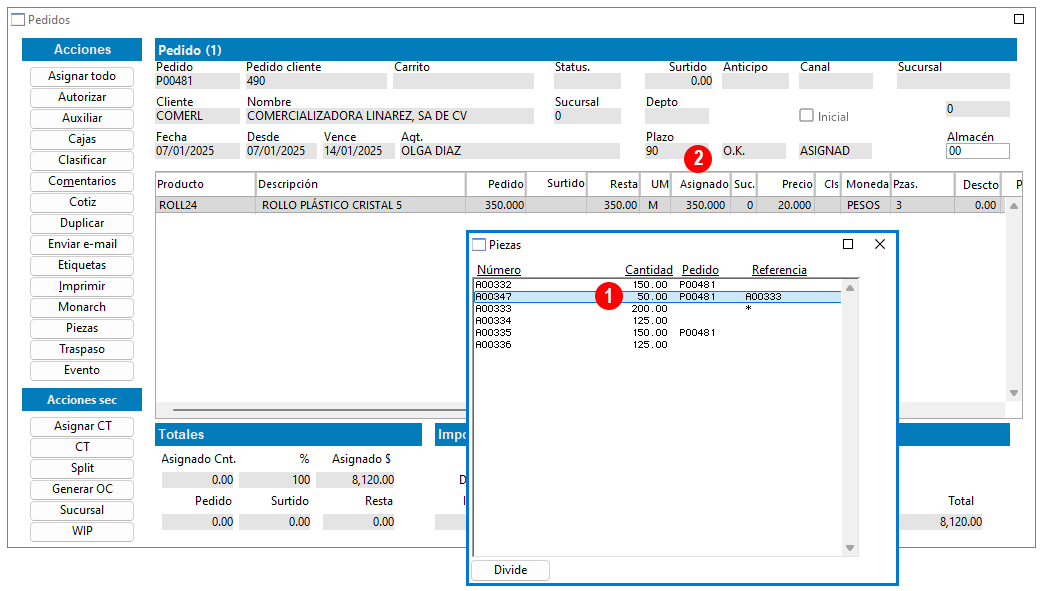Click the ASIGNAD status field

coord(835,151)
